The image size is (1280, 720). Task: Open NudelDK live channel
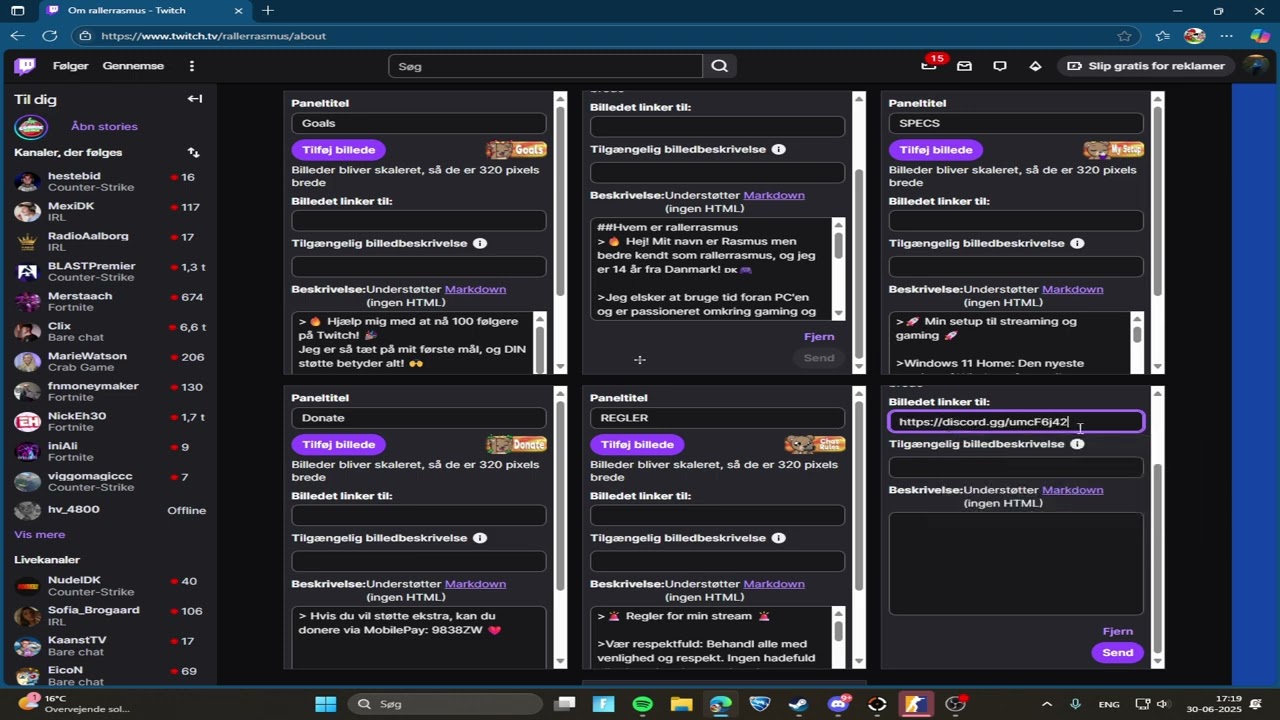click(108, 586)
